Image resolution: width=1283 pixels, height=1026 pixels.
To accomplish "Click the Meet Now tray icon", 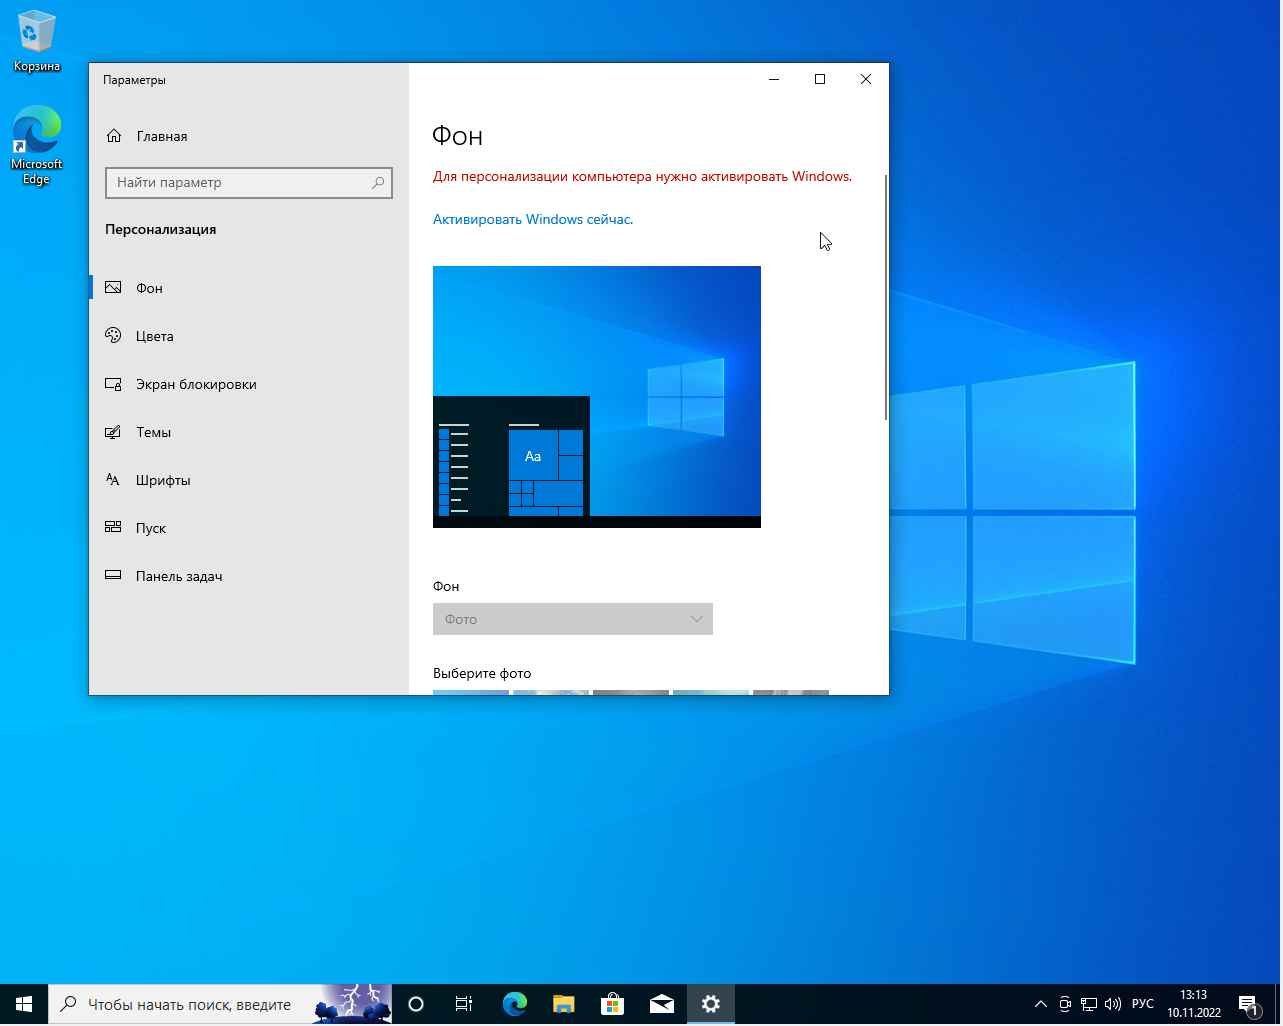I will tap(1065, 1004).
